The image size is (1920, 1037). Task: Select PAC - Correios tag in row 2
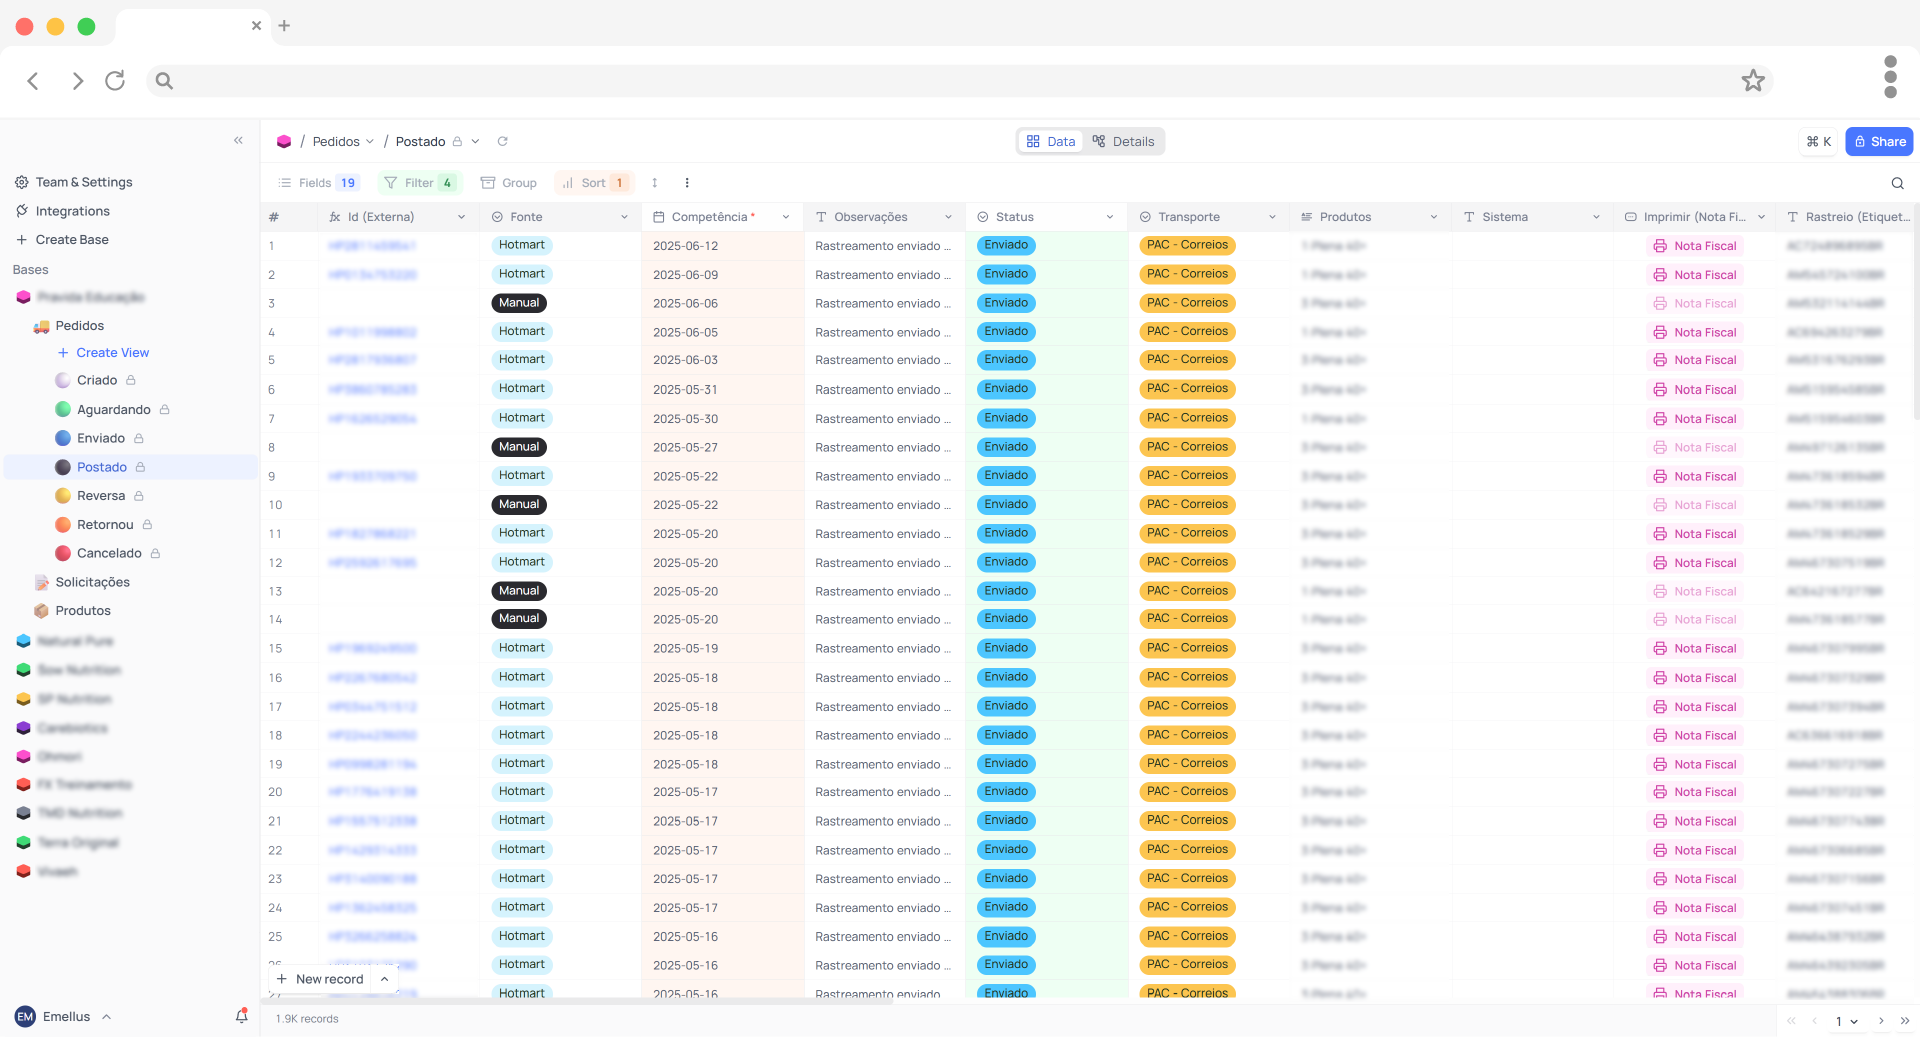tap(1187, 275)
